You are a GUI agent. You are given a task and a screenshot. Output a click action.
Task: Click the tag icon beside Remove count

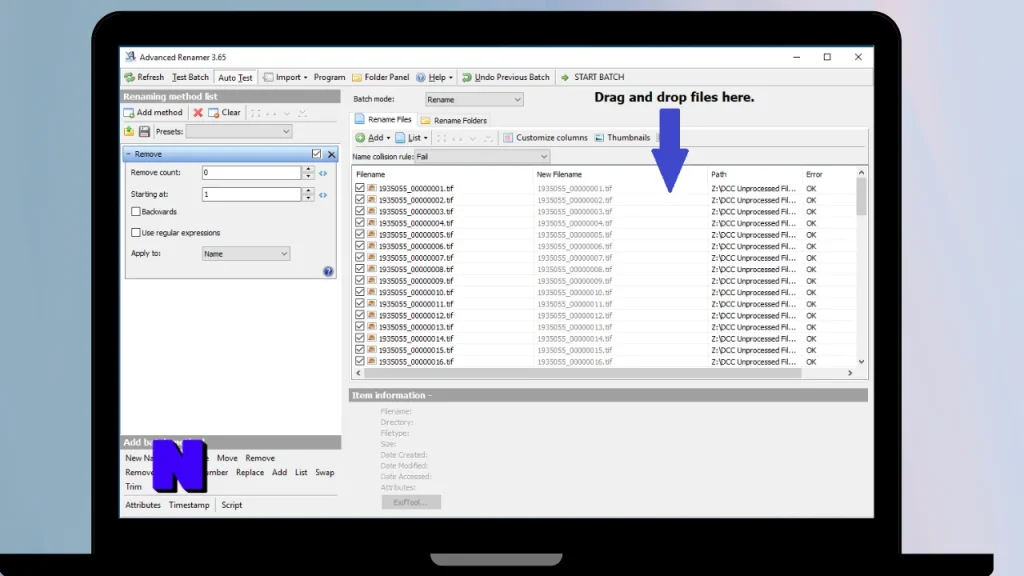coord(323,173)
